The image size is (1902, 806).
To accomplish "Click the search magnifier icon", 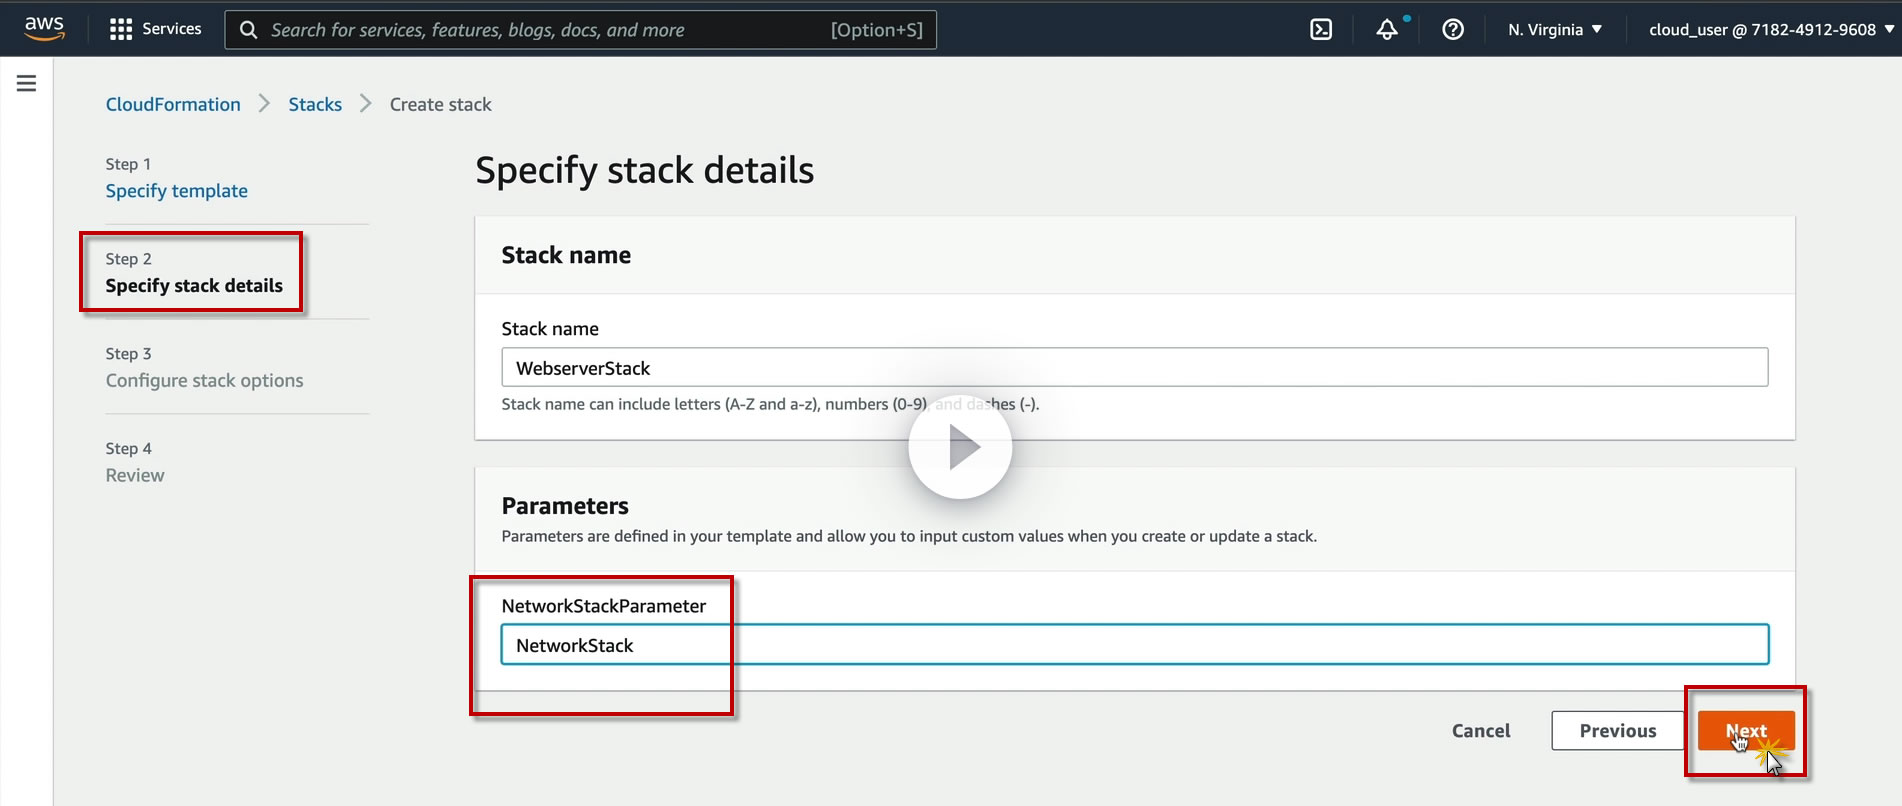I will pos(249,30).
